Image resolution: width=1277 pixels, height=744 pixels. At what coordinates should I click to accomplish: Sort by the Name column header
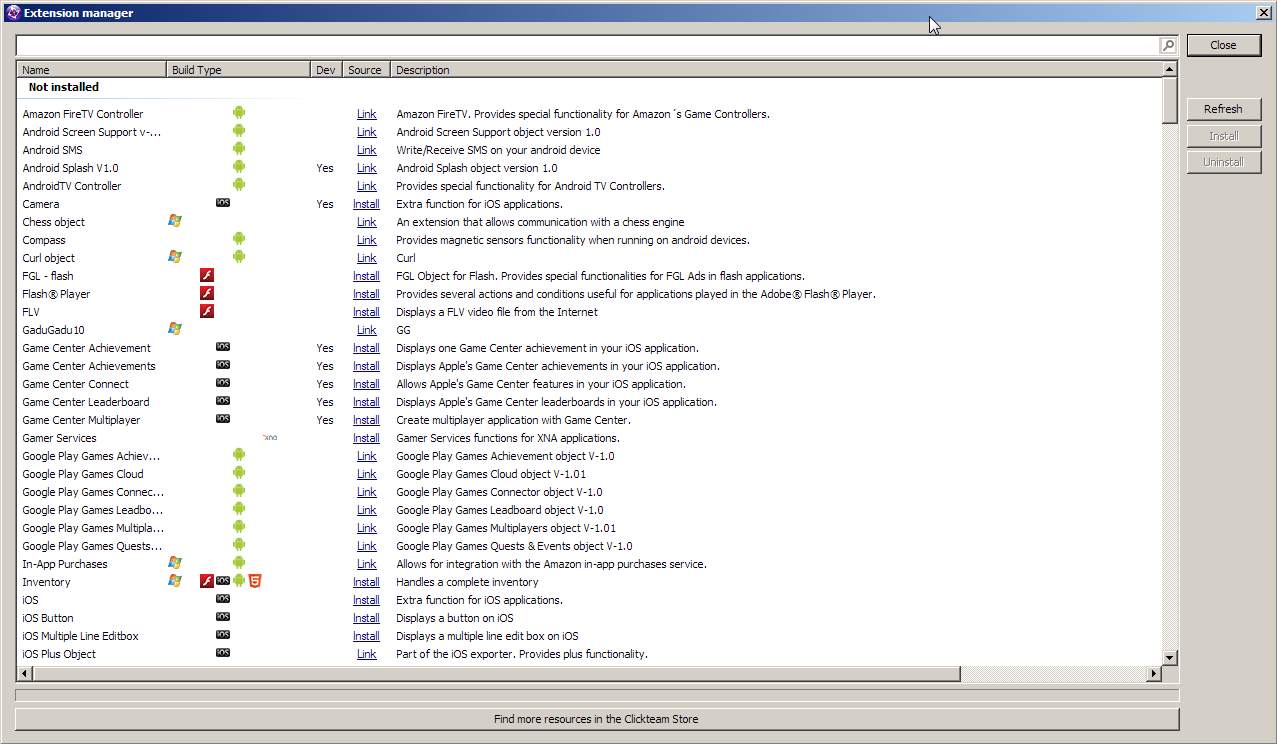91,70
